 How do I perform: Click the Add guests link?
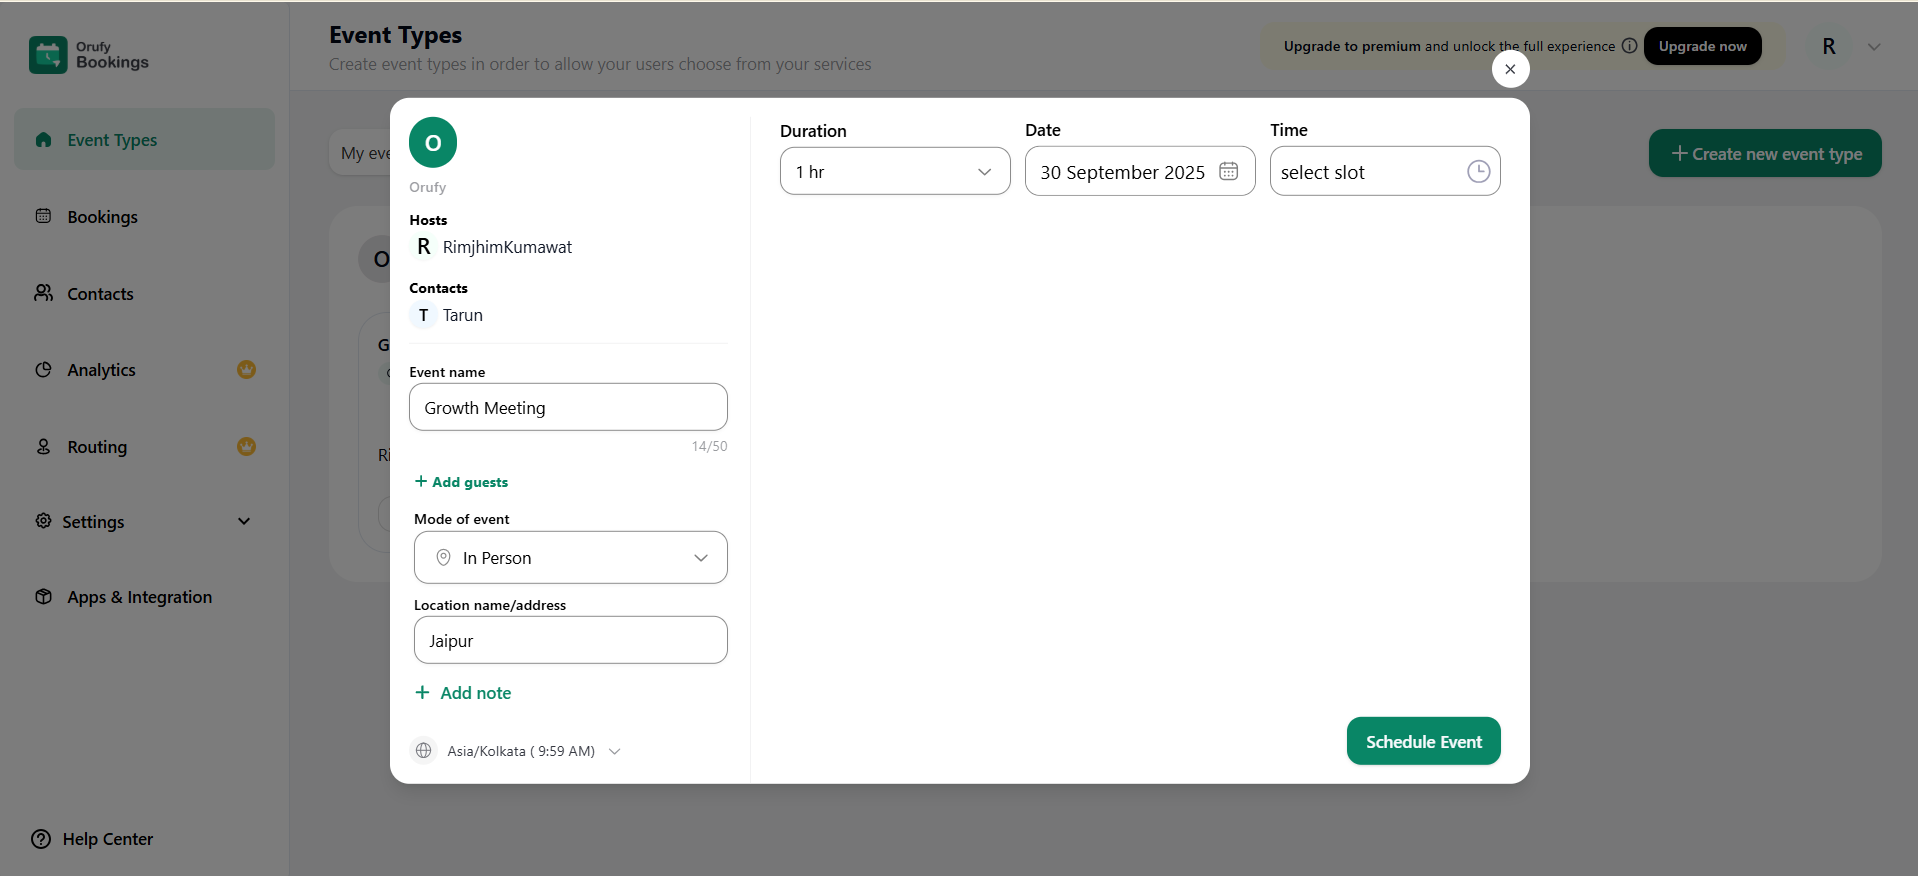point(462,482)
